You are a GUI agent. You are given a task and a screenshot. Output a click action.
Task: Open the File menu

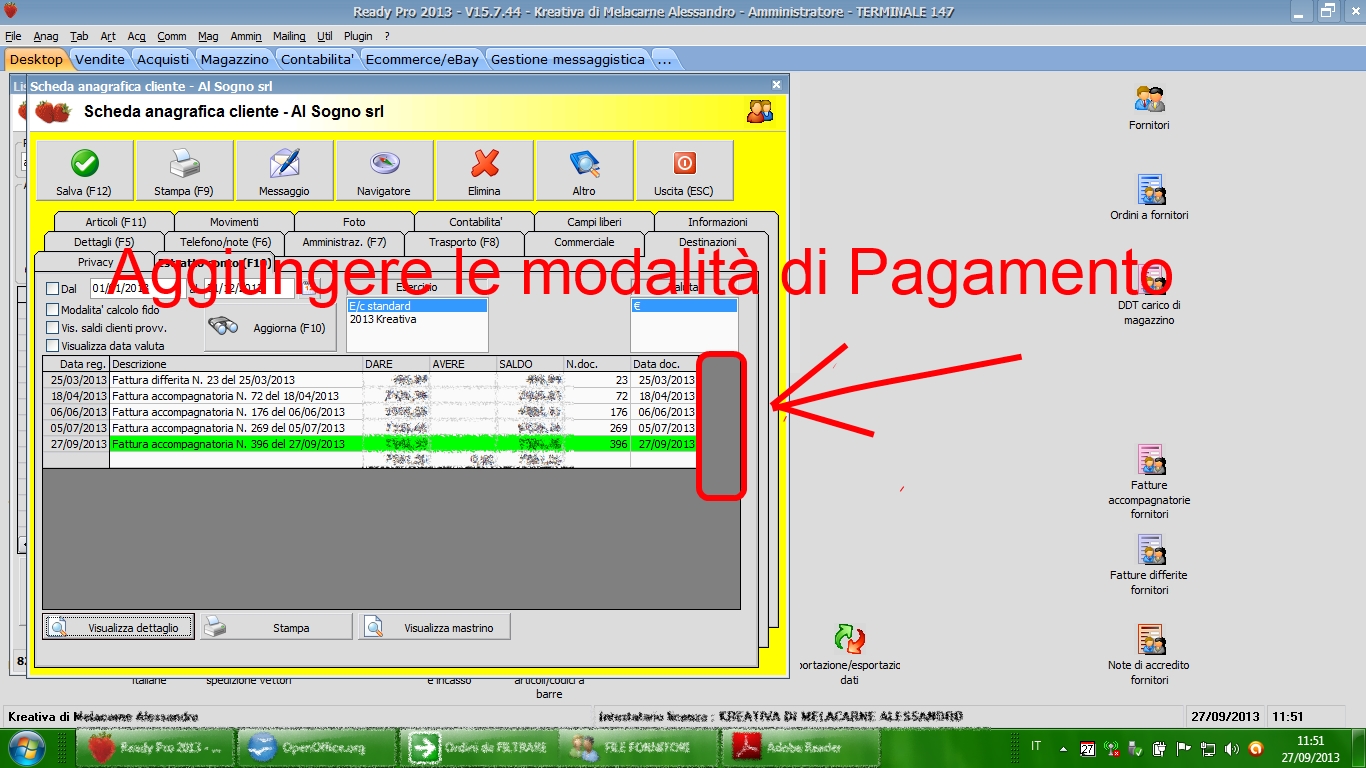(13, 36)
